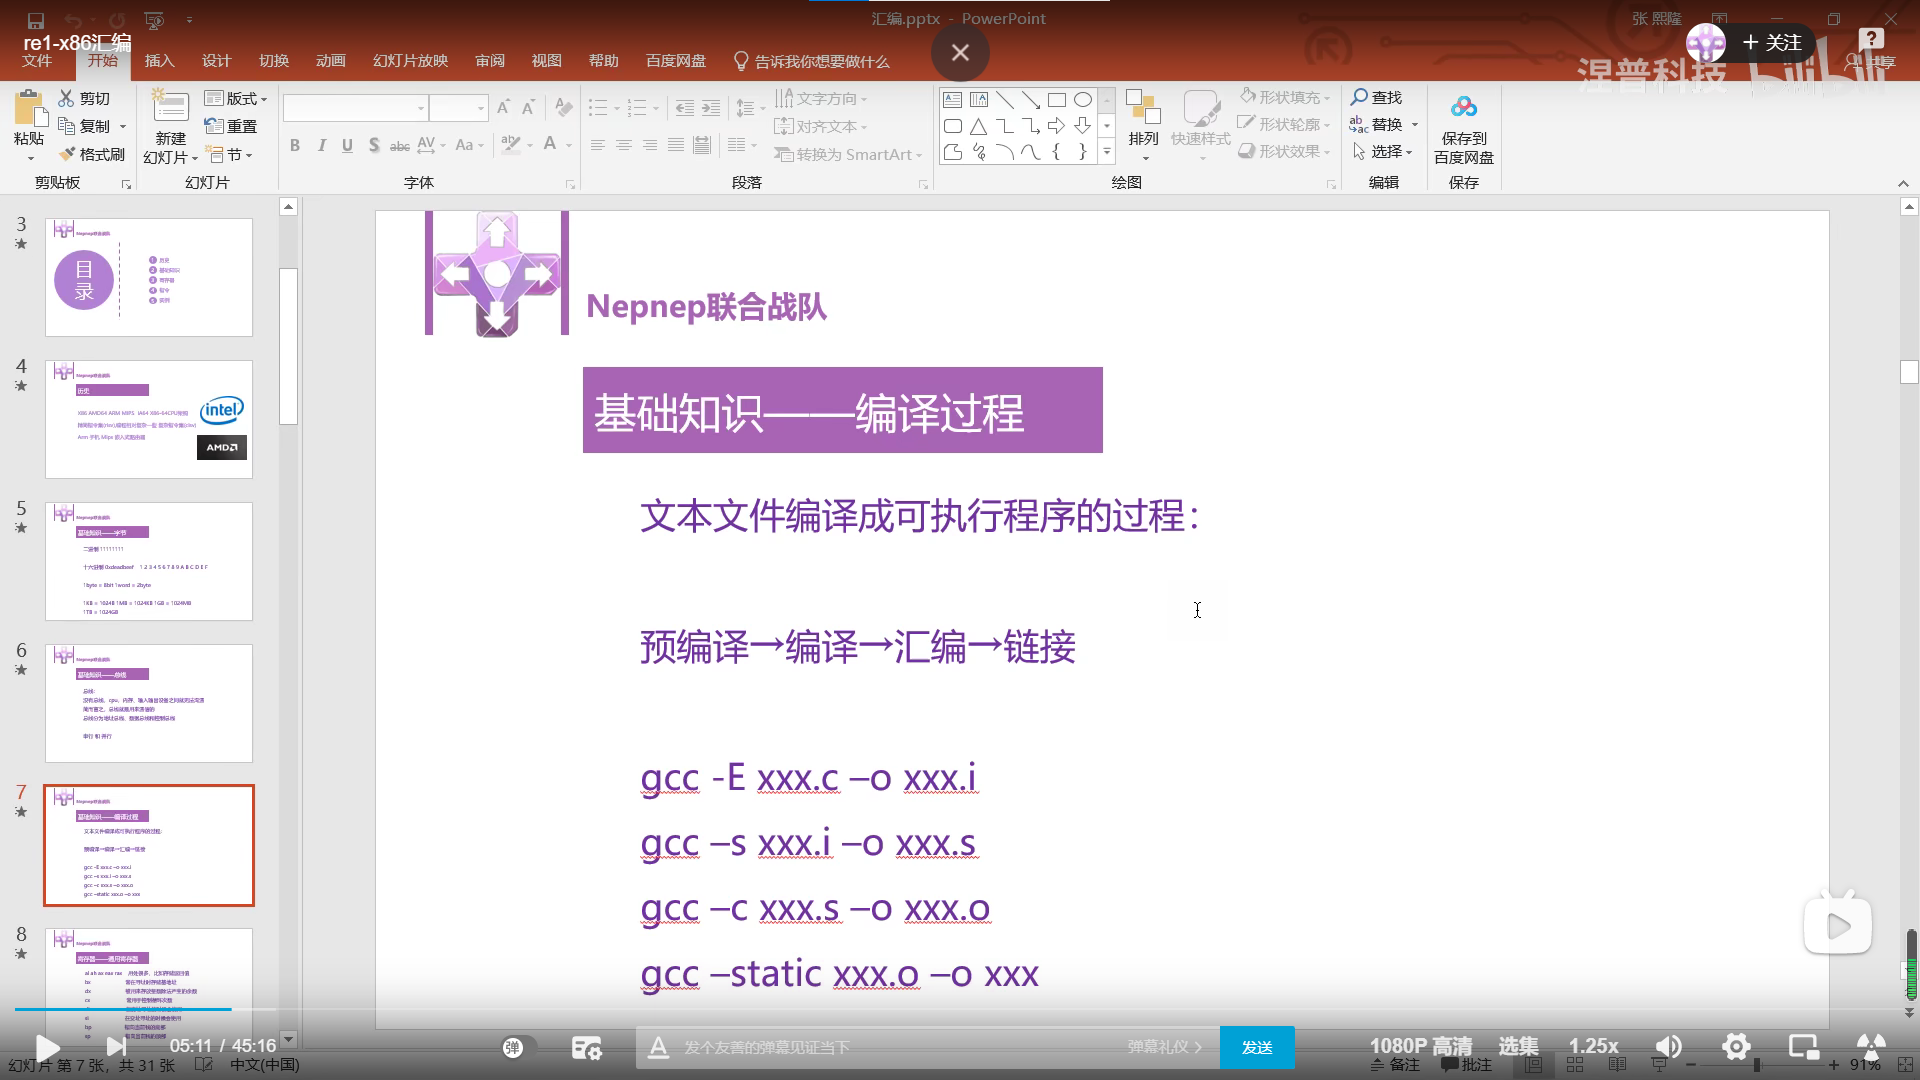Toggle bold formatting
This screenshot has width=1920, height=1080.
pyautogui.click(x=294, y=145)
